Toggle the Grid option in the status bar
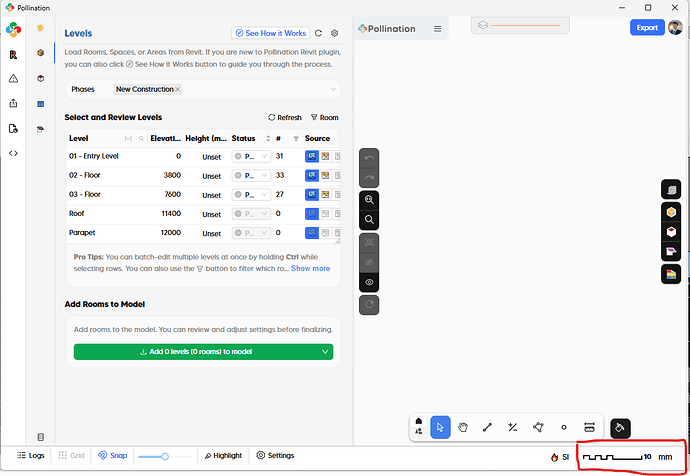The width and height of the screenshot is (690, 476). point(71,455)
